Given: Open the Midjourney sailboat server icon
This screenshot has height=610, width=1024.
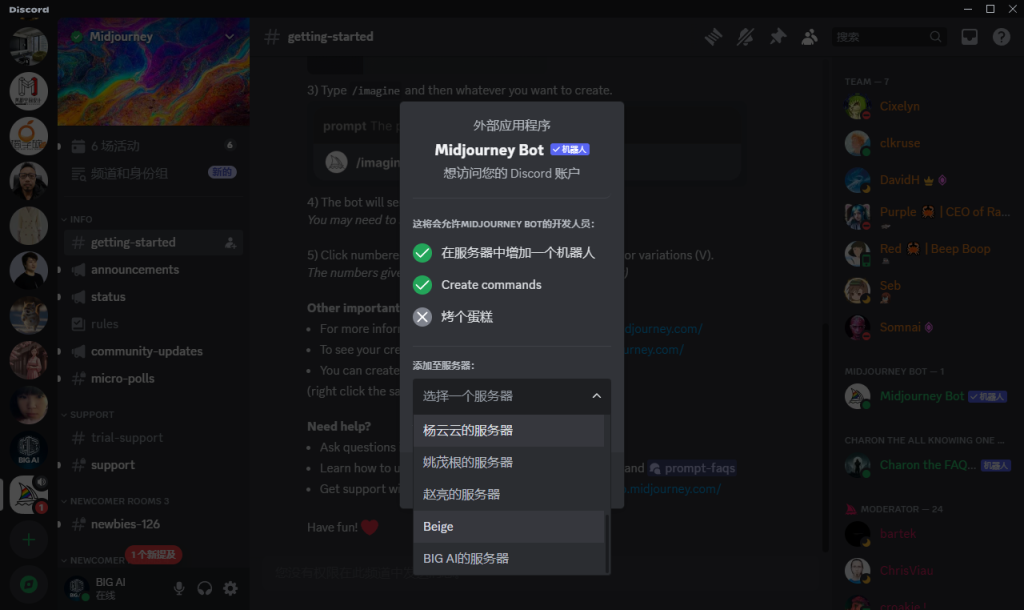Looking at the screenshot, I should (x=29, y=495).
